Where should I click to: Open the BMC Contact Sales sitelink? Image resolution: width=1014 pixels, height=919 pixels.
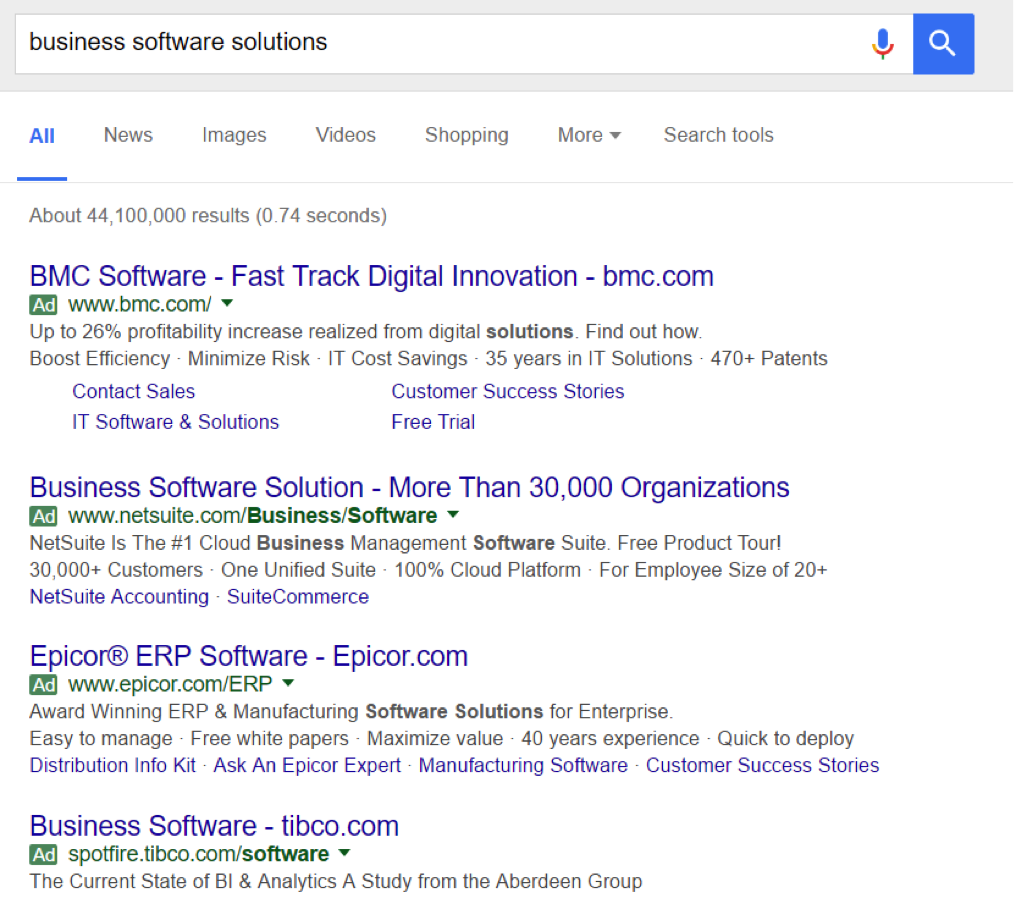click(x=133, y=391)
